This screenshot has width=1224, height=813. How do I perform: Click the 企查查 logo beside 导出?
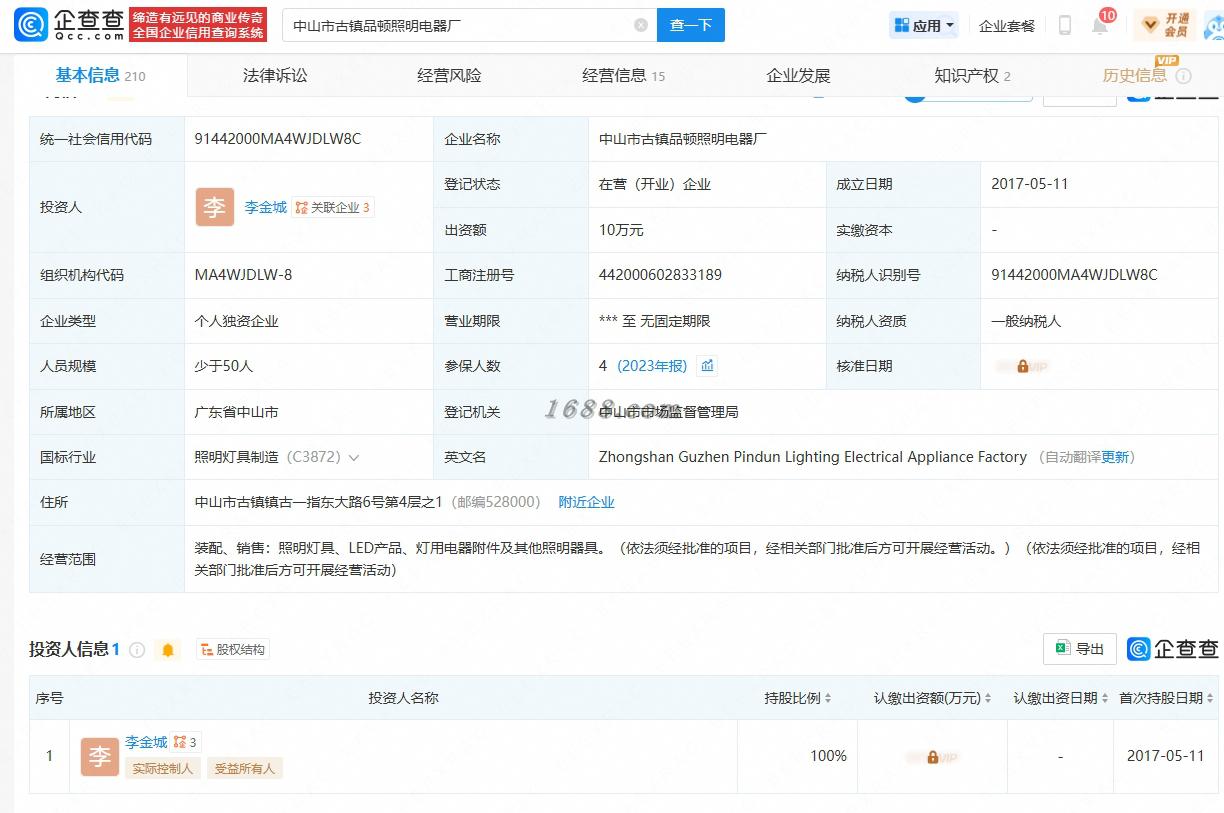click(x=1173, y=649)
